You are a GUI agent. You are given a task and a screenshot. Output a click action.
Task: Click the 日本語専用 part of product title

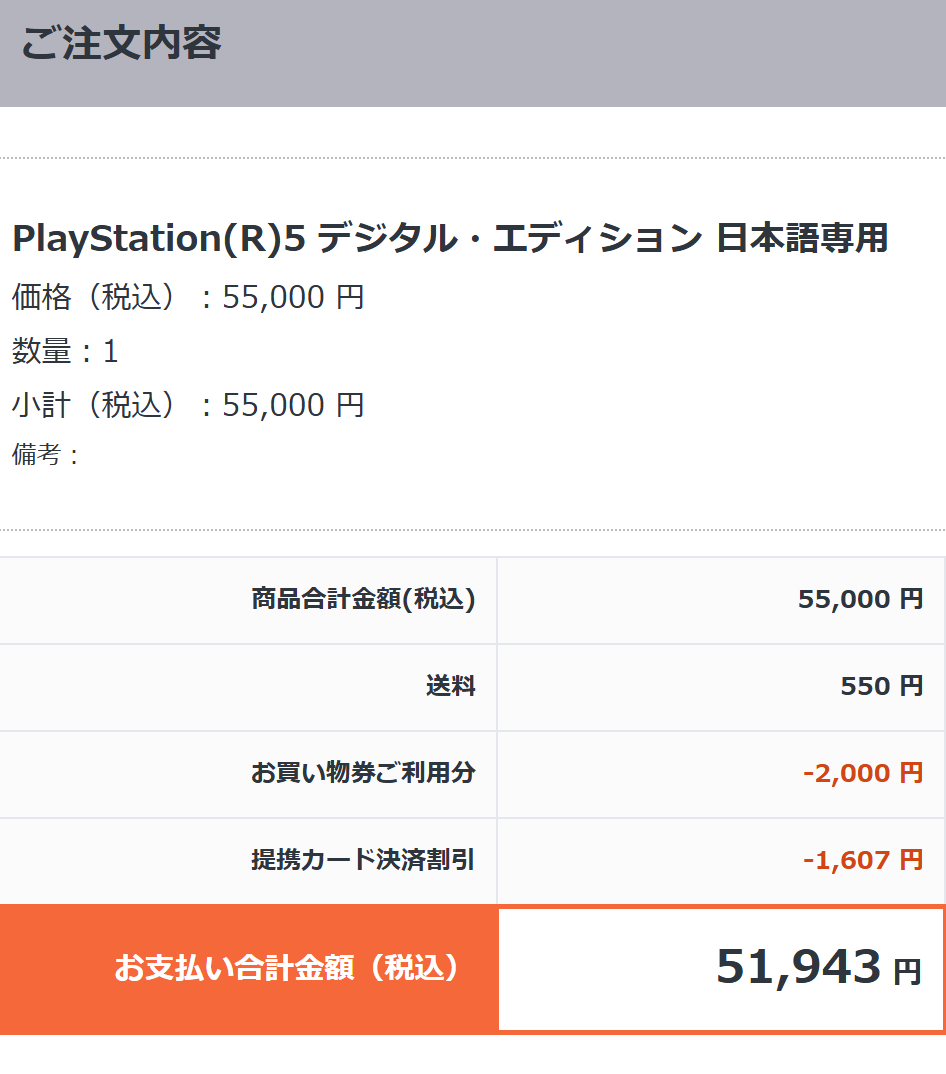point(802,238)
